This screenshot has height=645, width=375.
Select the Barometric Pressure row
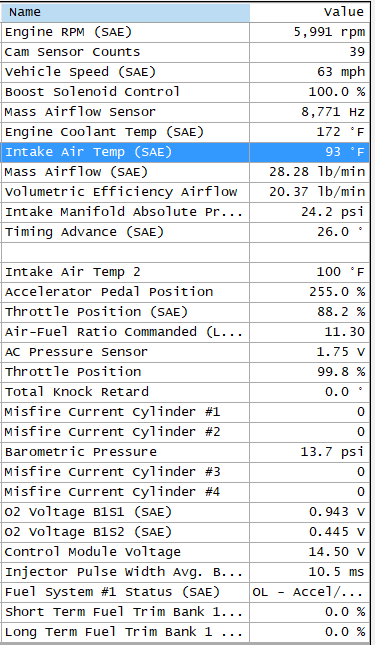(185, 452)
